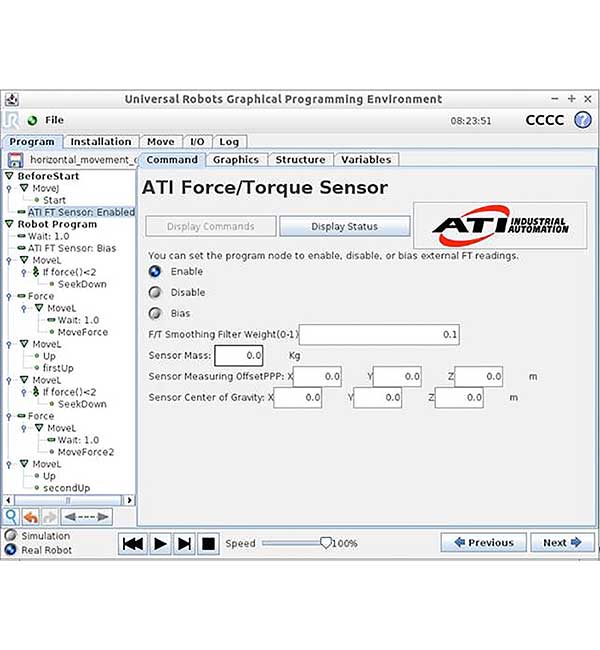Open the File menu
Image resolution: width=600 pixels, height=650 pixels.
pyautogui.click(x=54, y=120)
